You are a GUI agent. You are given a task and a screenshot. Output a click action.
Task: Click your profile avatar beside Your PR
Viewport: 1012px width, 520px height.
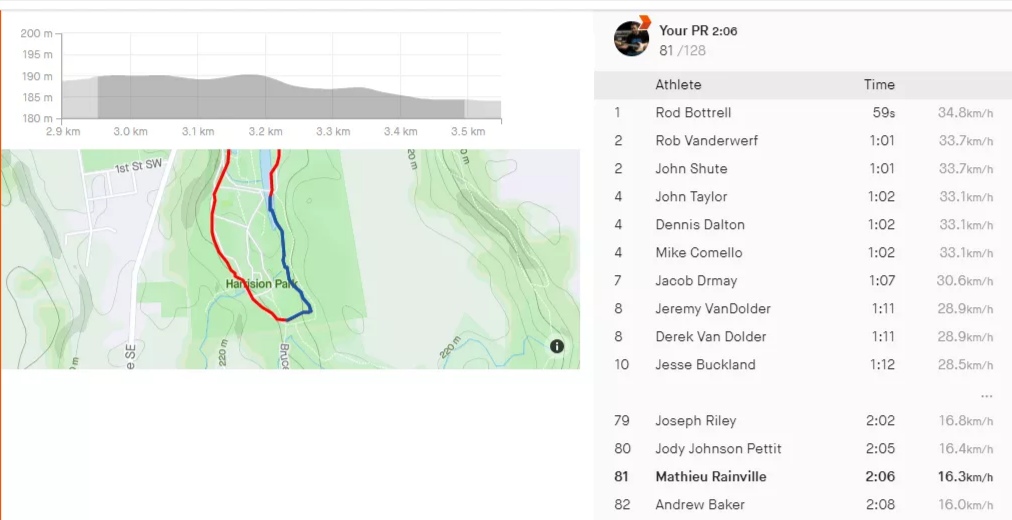point(631,38)
